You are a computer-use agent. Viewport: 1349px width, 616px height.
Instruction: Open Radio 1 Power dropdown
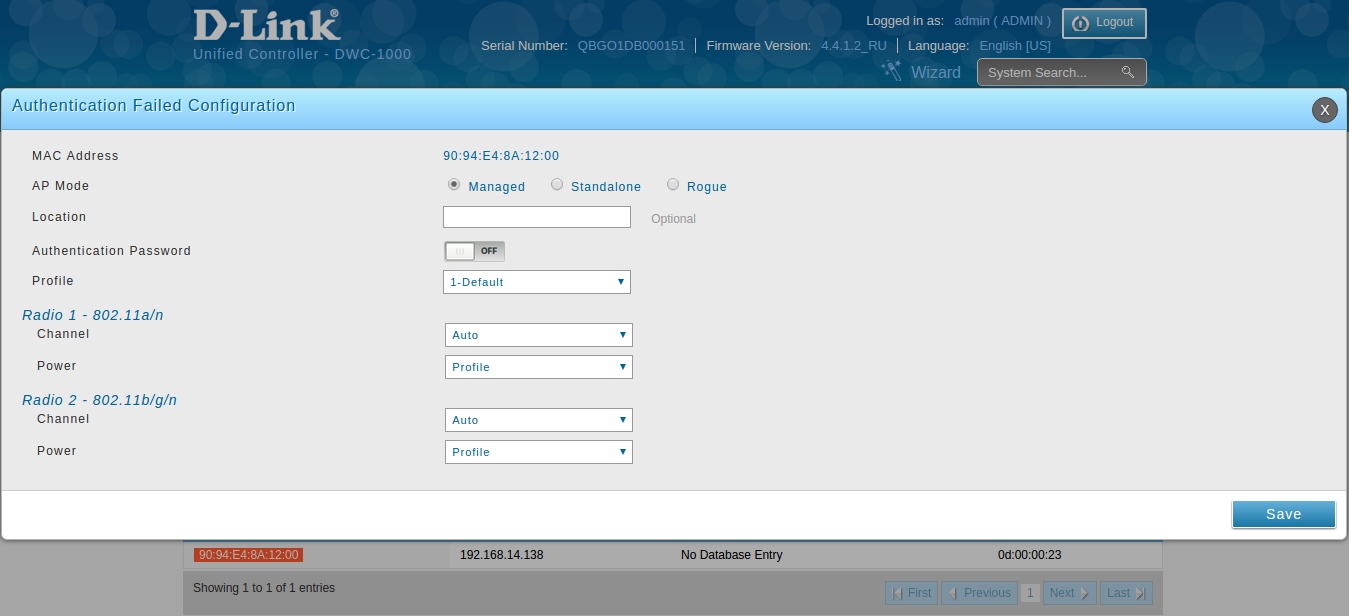click(538, 367)
